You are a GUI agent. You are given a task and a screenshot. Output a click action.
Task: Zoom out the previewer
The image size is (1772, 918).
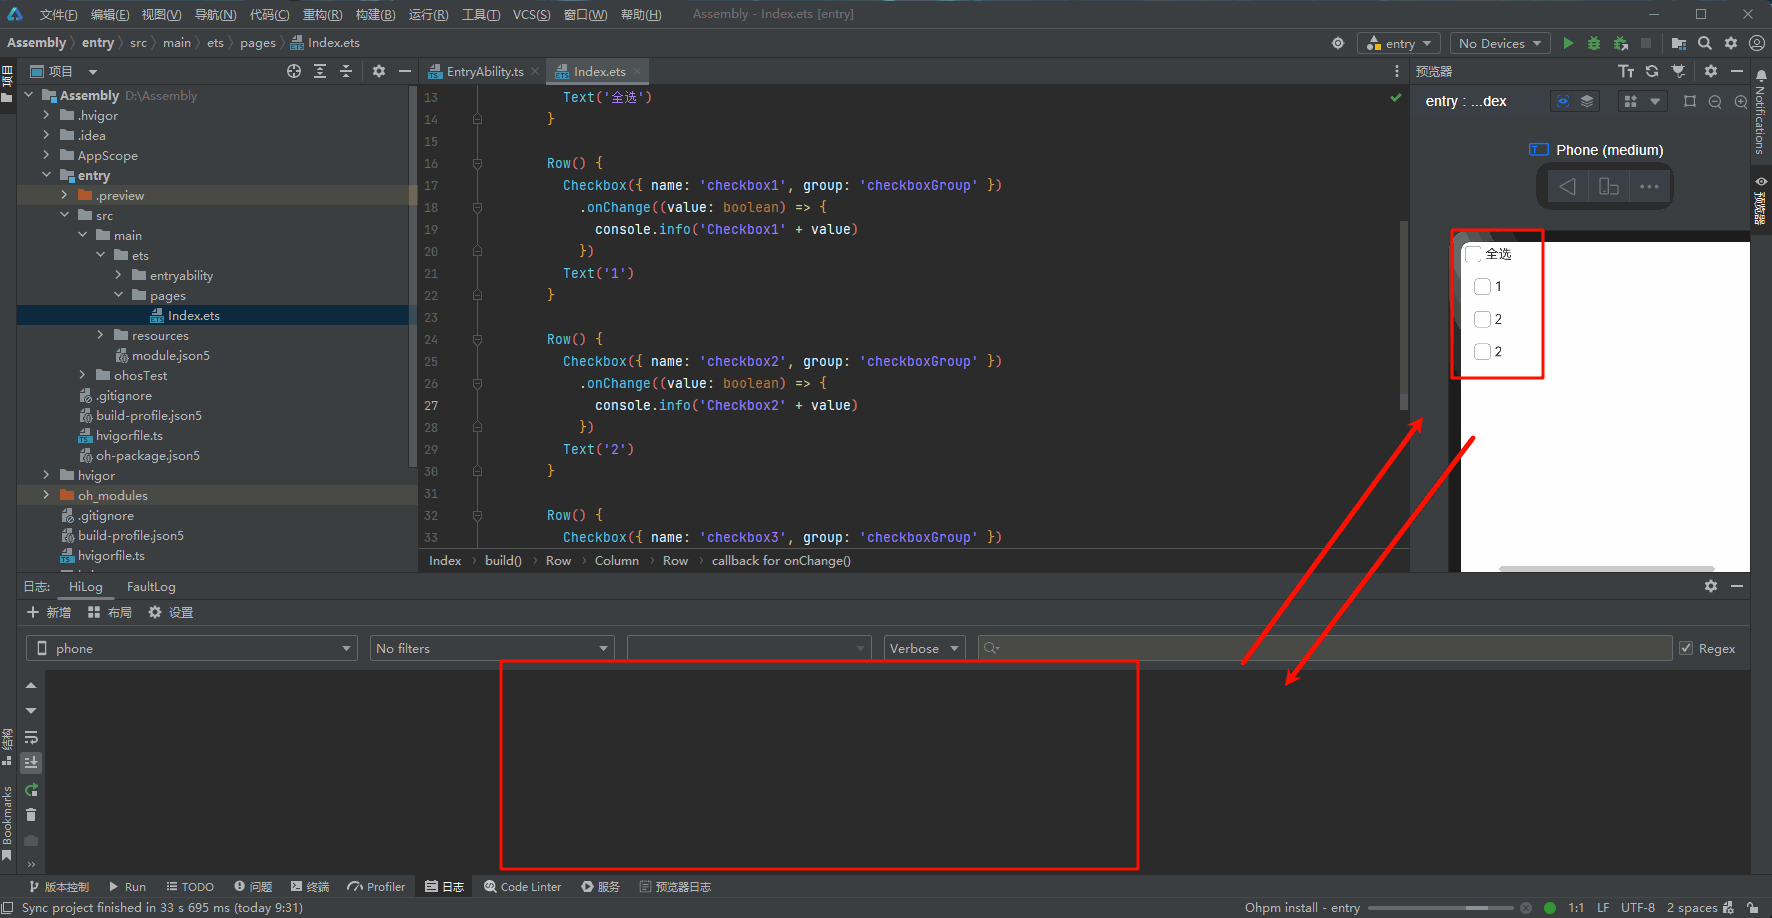1715,101
